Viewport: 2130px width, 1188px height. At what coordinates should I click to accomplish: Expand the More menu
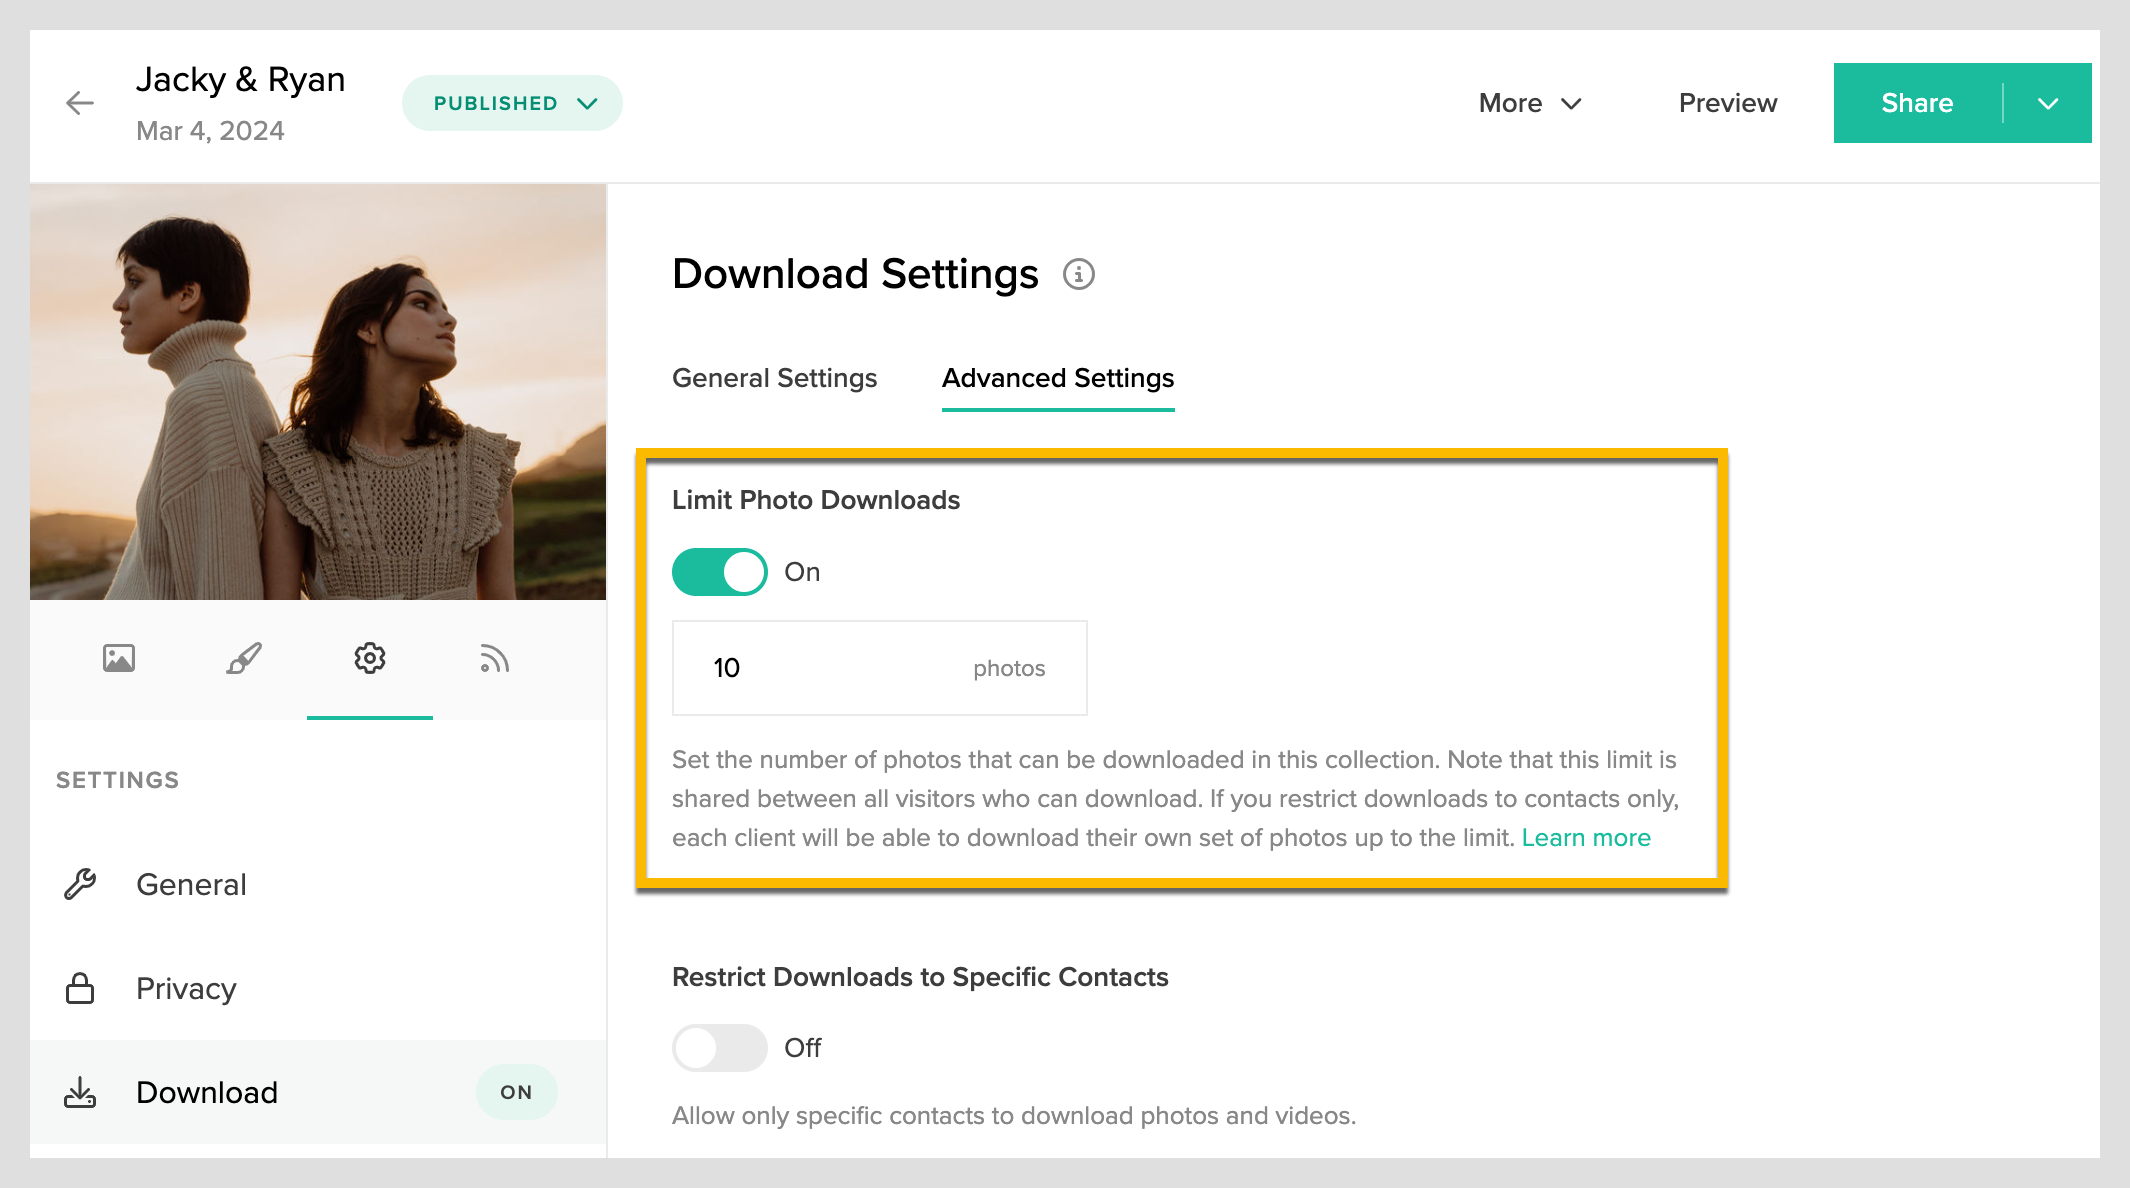[1528, 102]
